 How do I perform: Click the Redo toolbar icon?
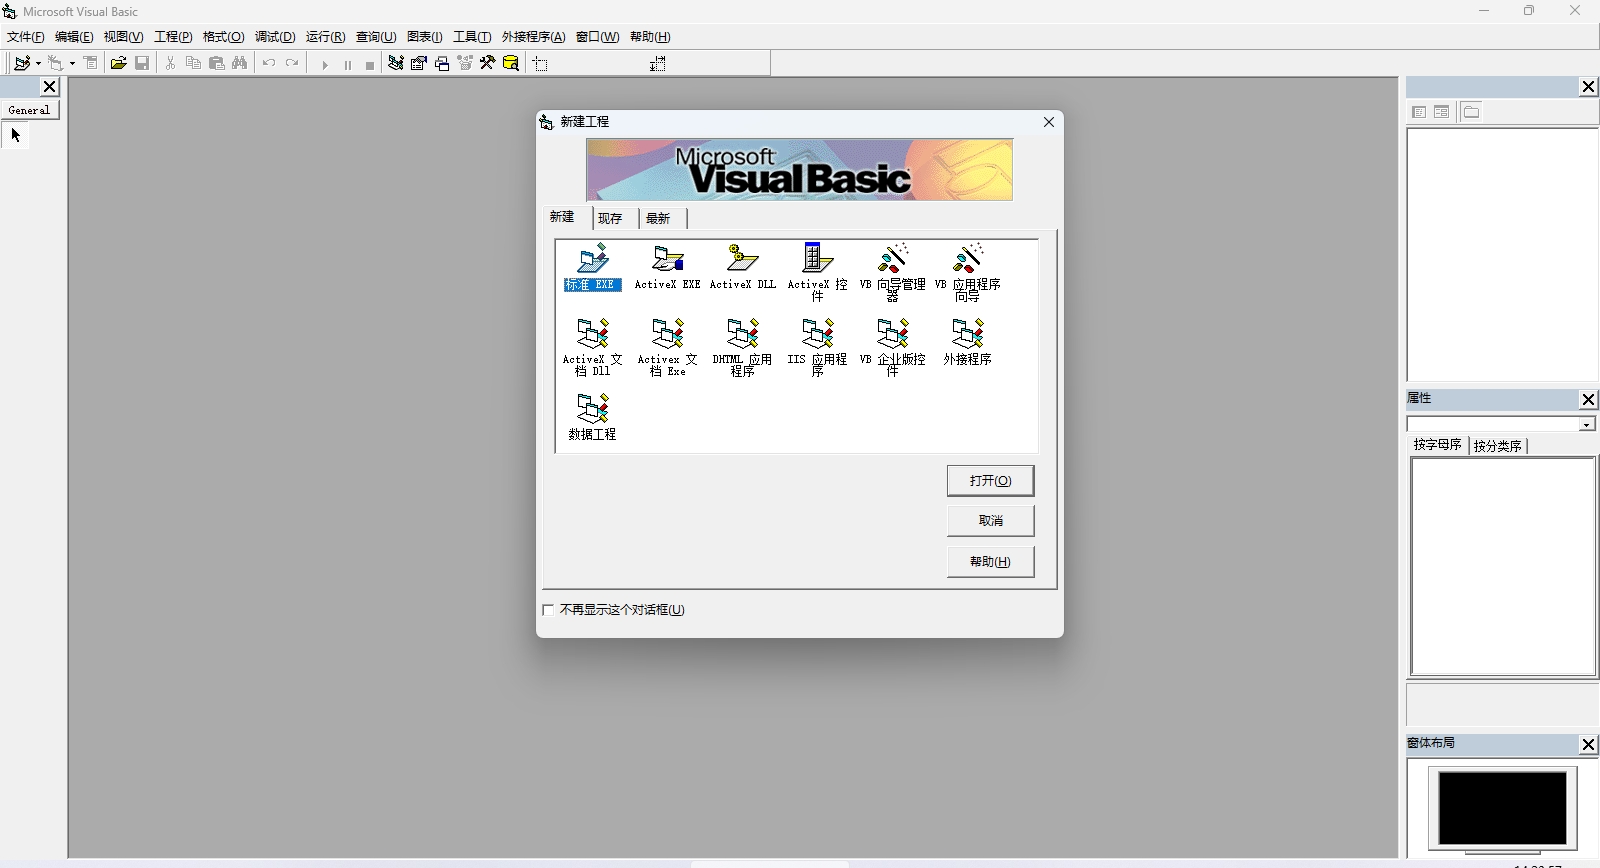(x=292, y=63)
